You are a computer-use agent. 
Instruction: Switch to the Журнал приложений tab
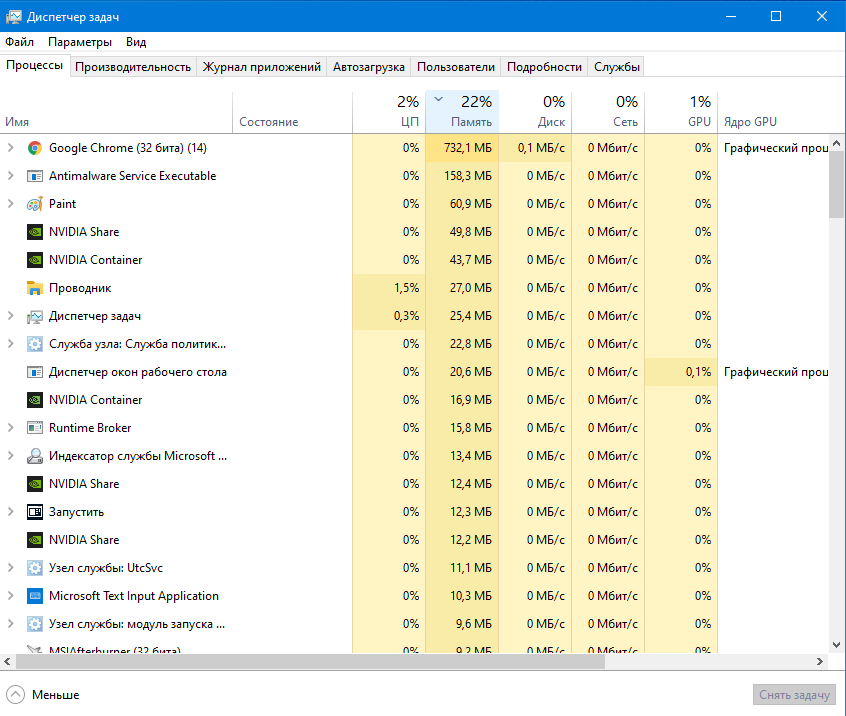[261, 67]
